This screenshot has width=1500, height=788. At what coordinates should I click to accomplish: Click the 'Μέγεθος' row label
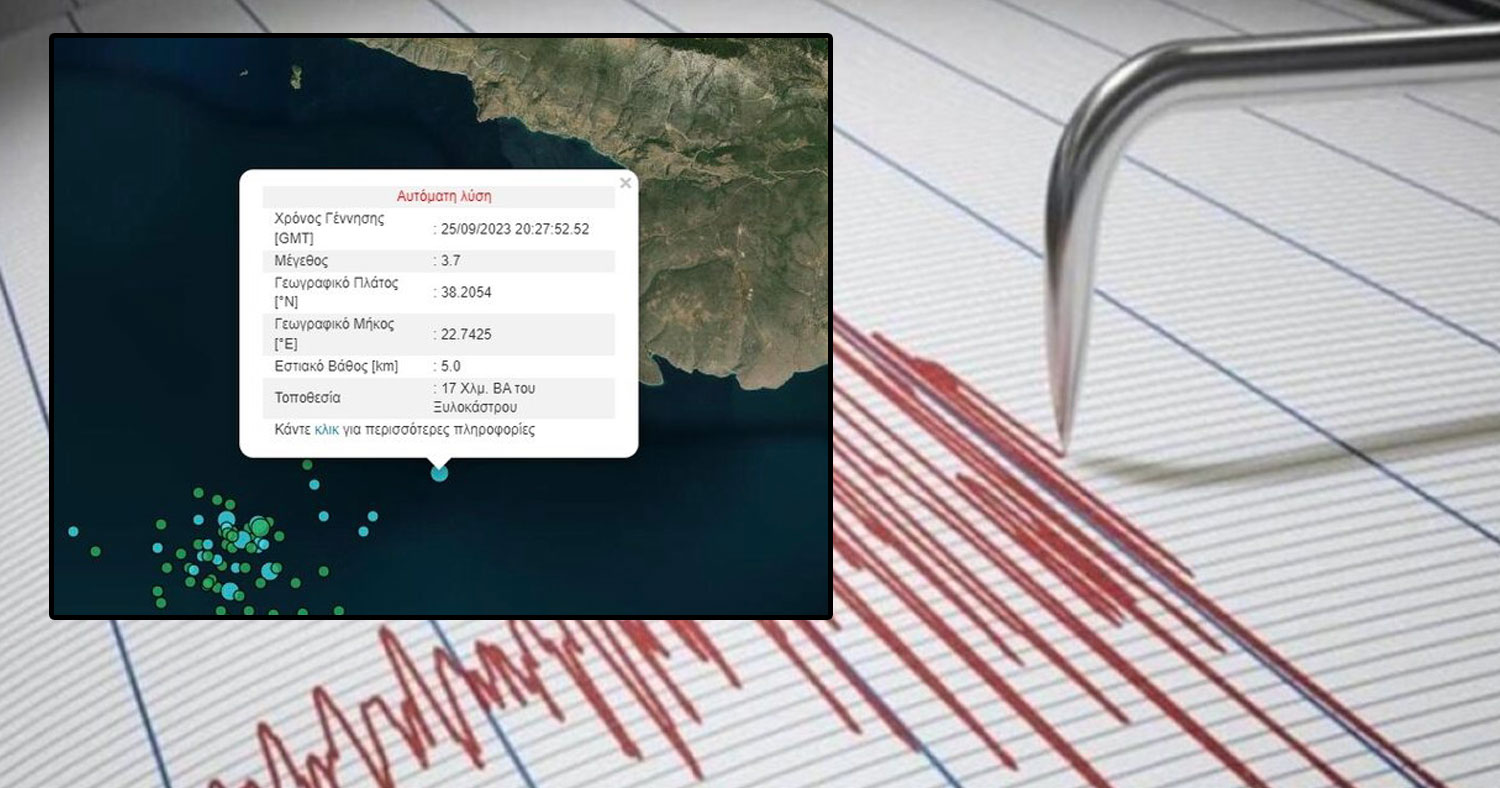pyautogui.click(x=300, y=260)
